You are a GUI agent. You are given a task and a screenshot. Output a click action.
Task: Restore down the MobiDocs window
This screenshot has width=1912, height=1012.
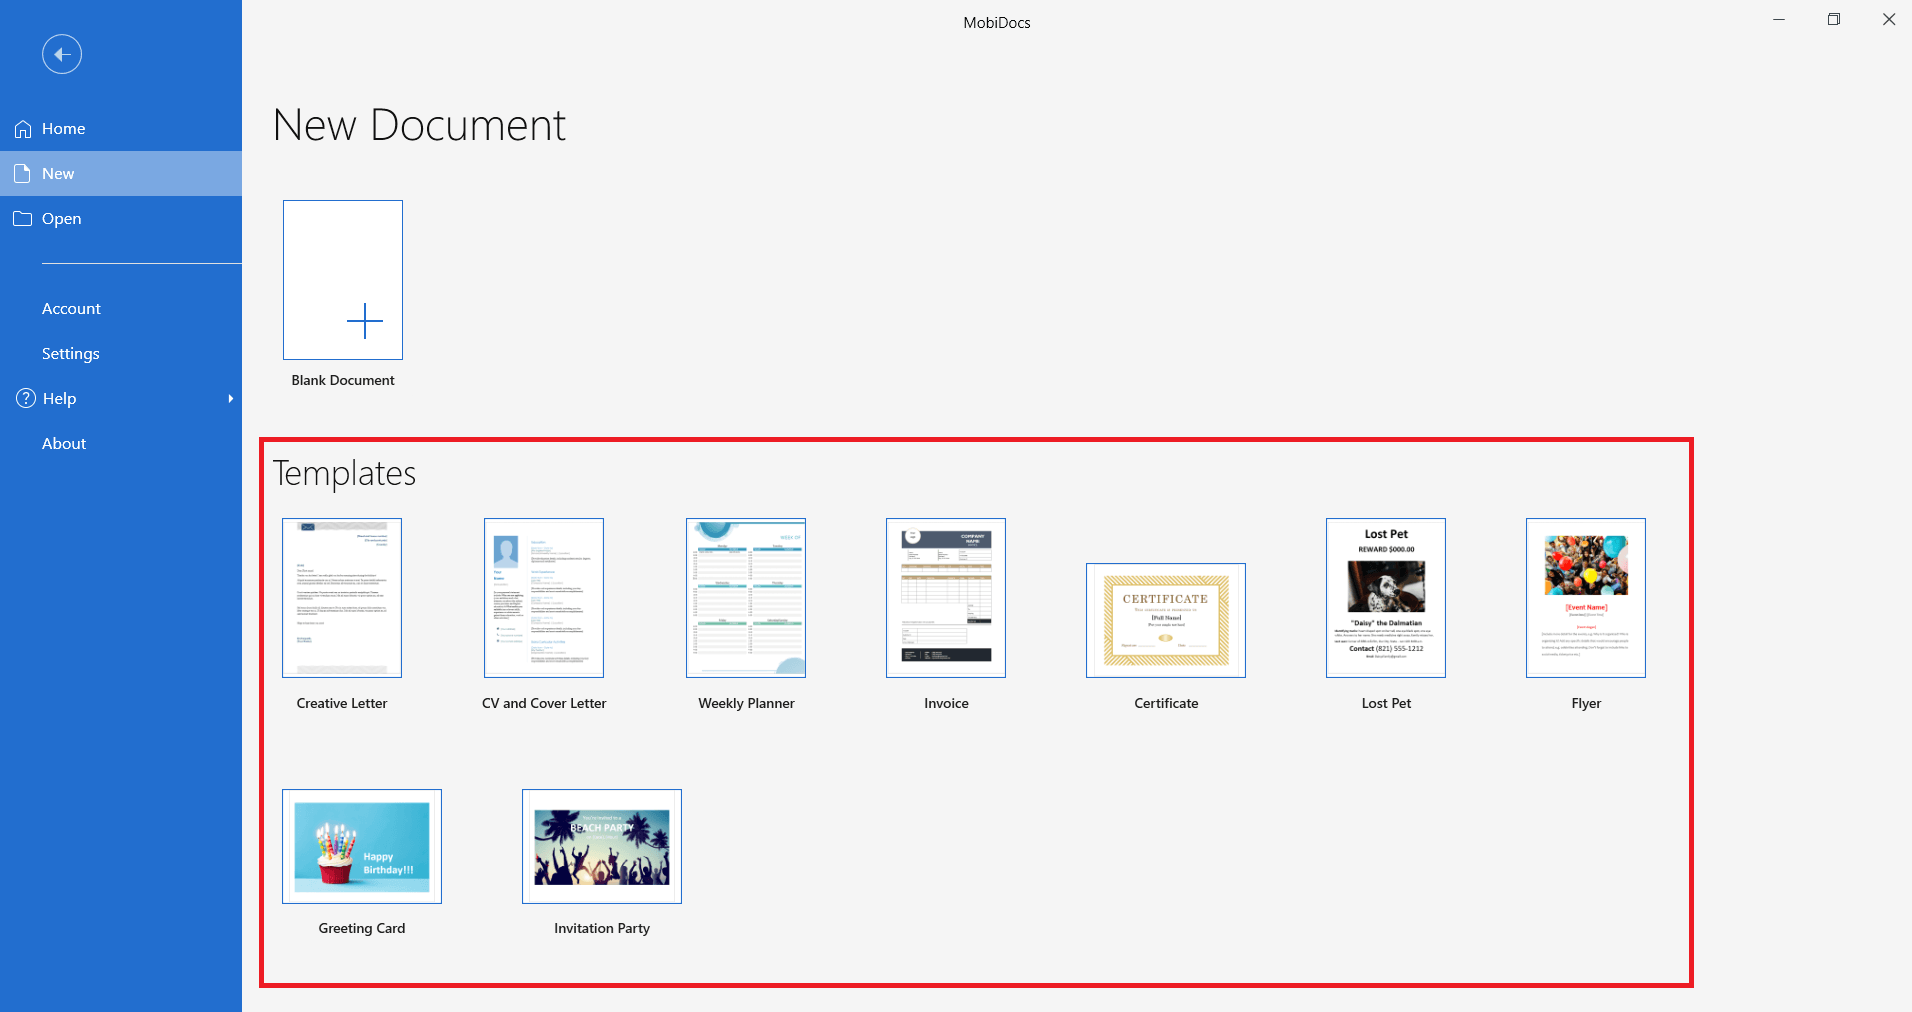pos(1834,20)
